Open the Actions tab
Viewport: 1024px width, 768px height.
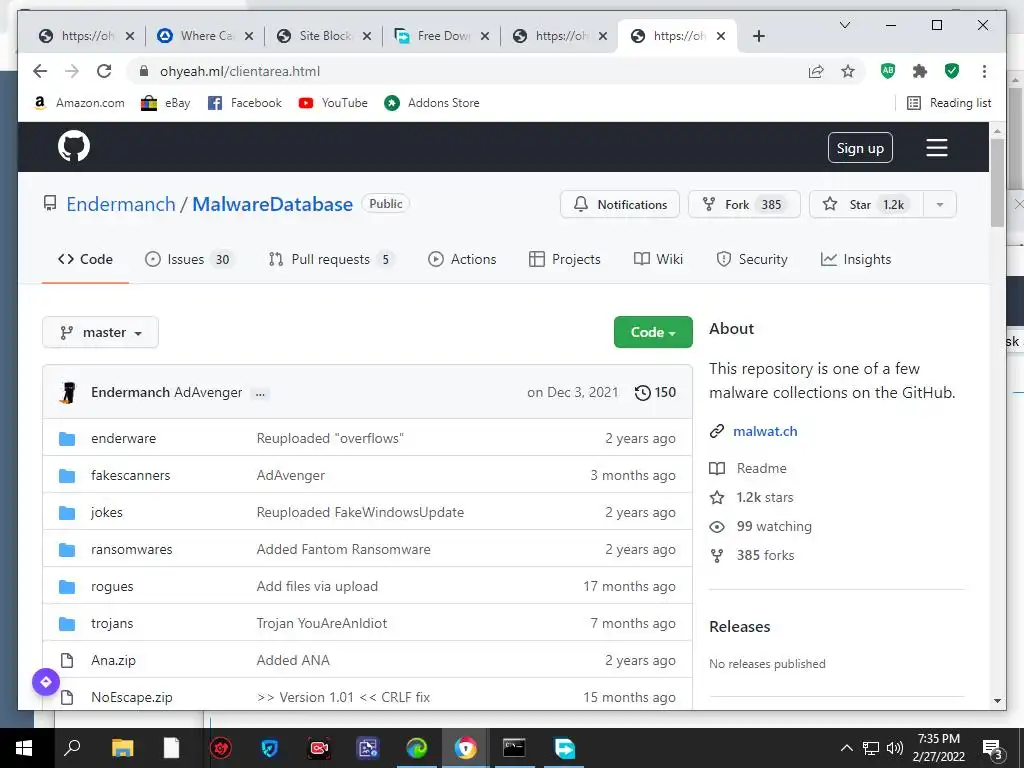tap(462, 259)
